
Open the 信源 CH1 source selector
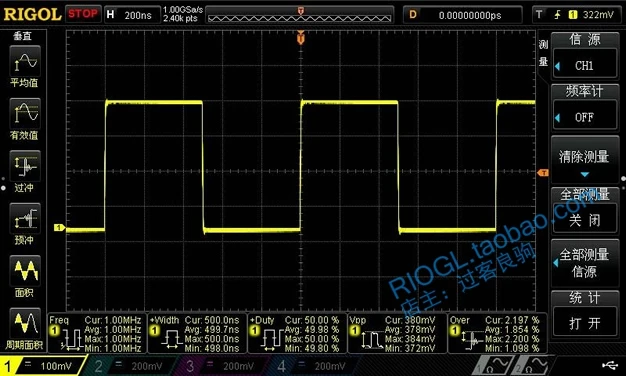pyautogui.click(x=584, y=65)
